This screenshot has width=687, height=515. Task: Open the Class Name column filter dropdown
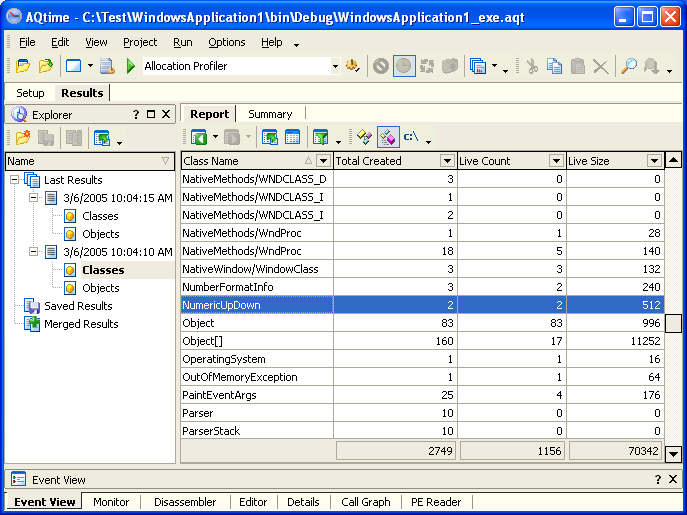(323, 161)
